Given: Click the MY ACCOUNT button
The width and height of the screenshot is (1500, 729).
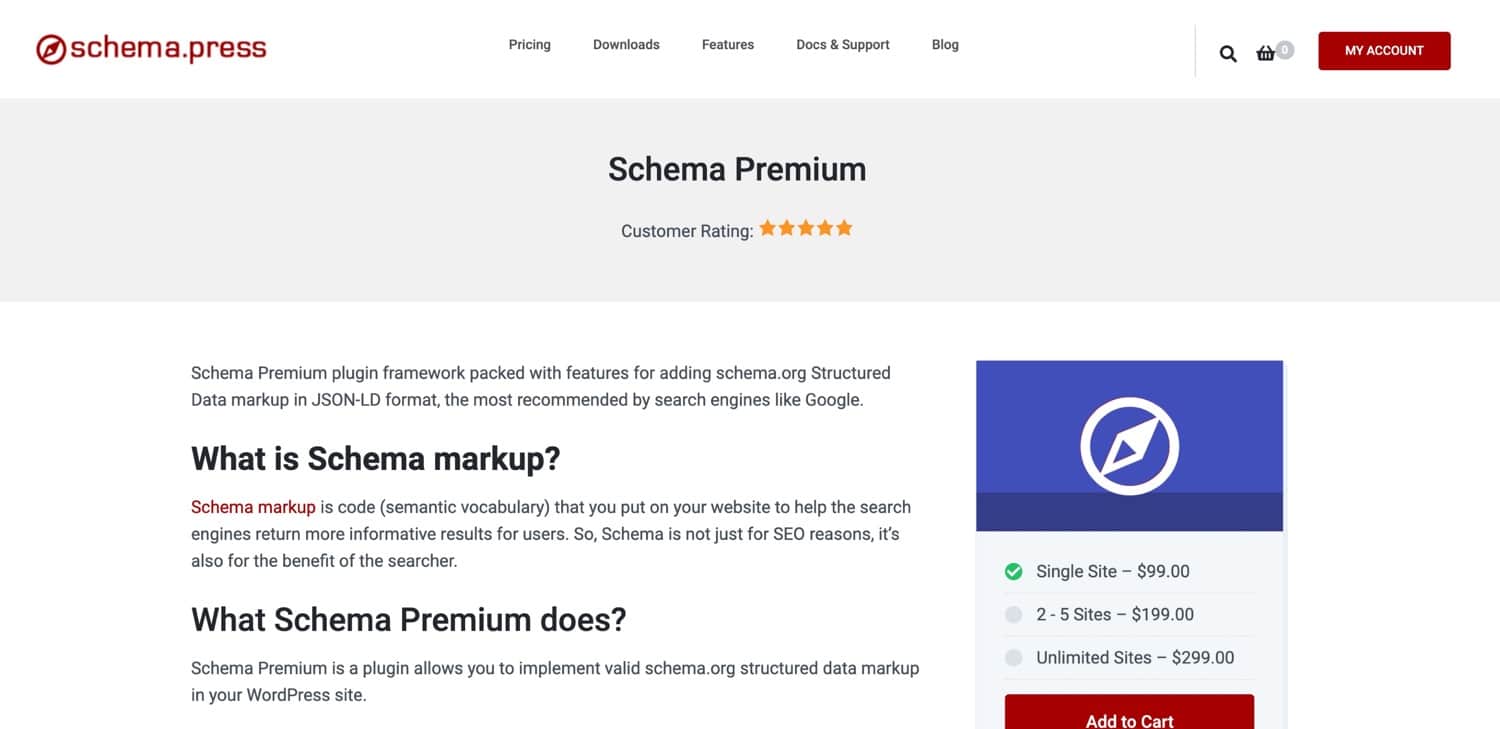Looking at the screenshot, I should 1384,50.
